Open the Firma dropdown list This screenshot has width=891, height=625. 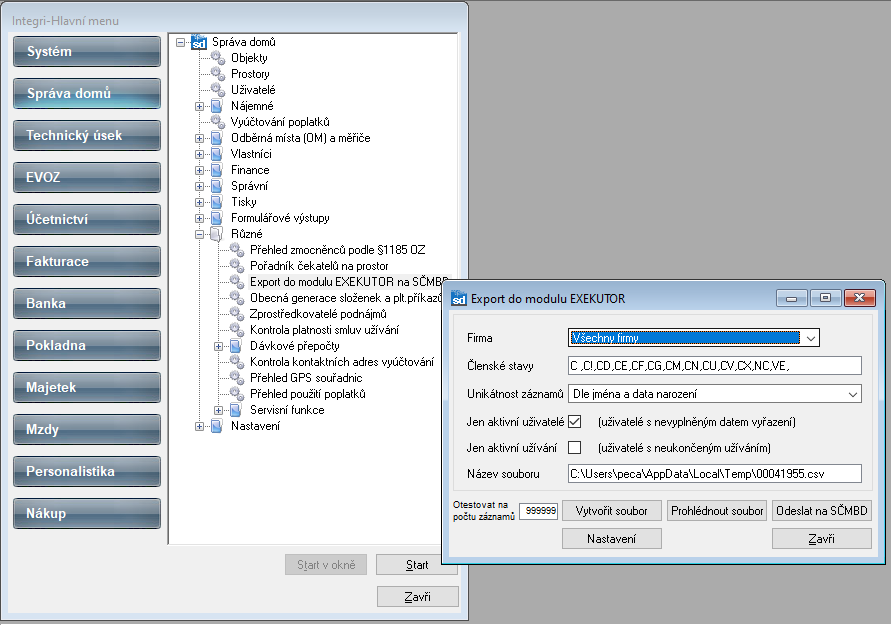click(810, 338)
